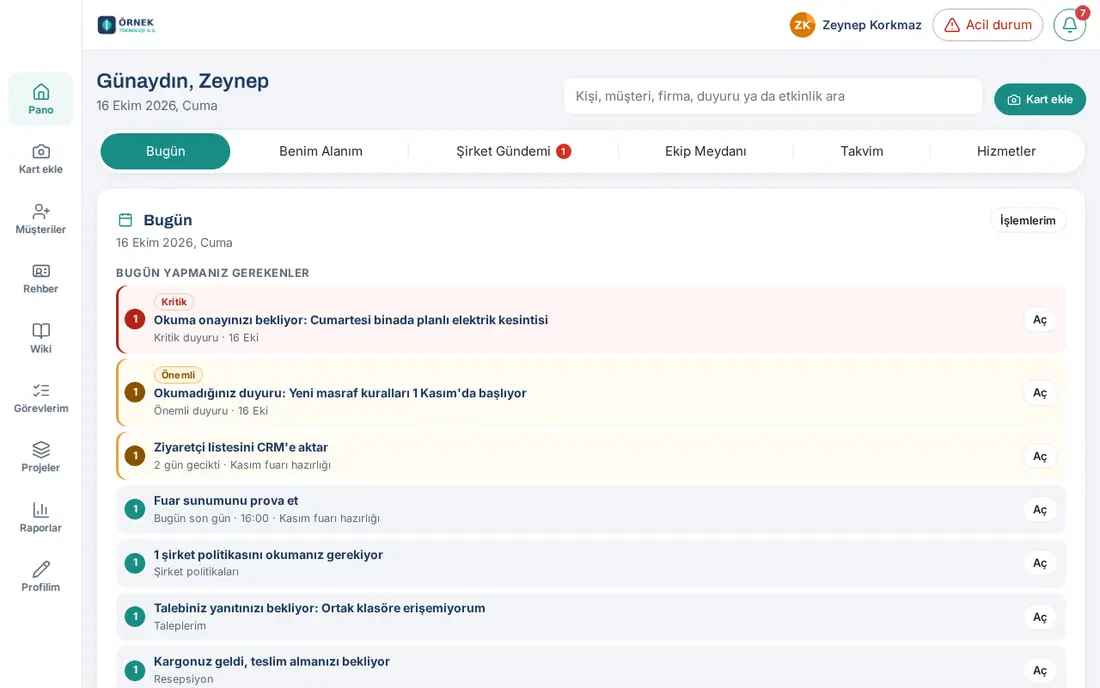Click the teal Kart ekle button
Viewport: 1100px width, 688px height.
click(x=1040, y=100)
